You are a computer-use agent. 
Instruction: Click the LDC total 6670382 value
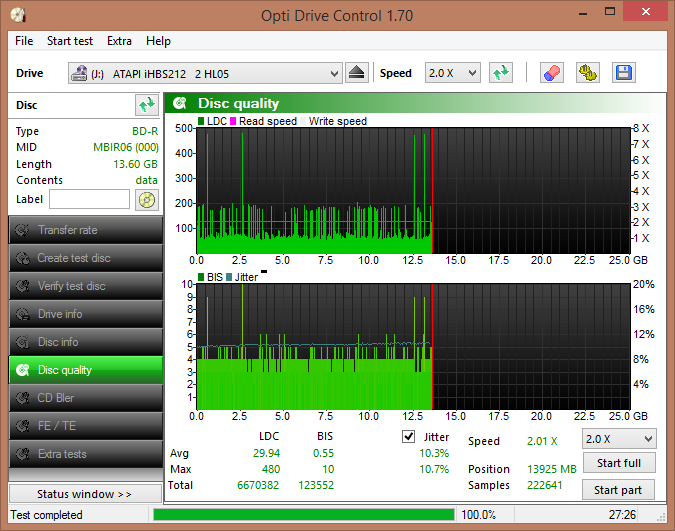pyautogui.click(x=258, y=485)
